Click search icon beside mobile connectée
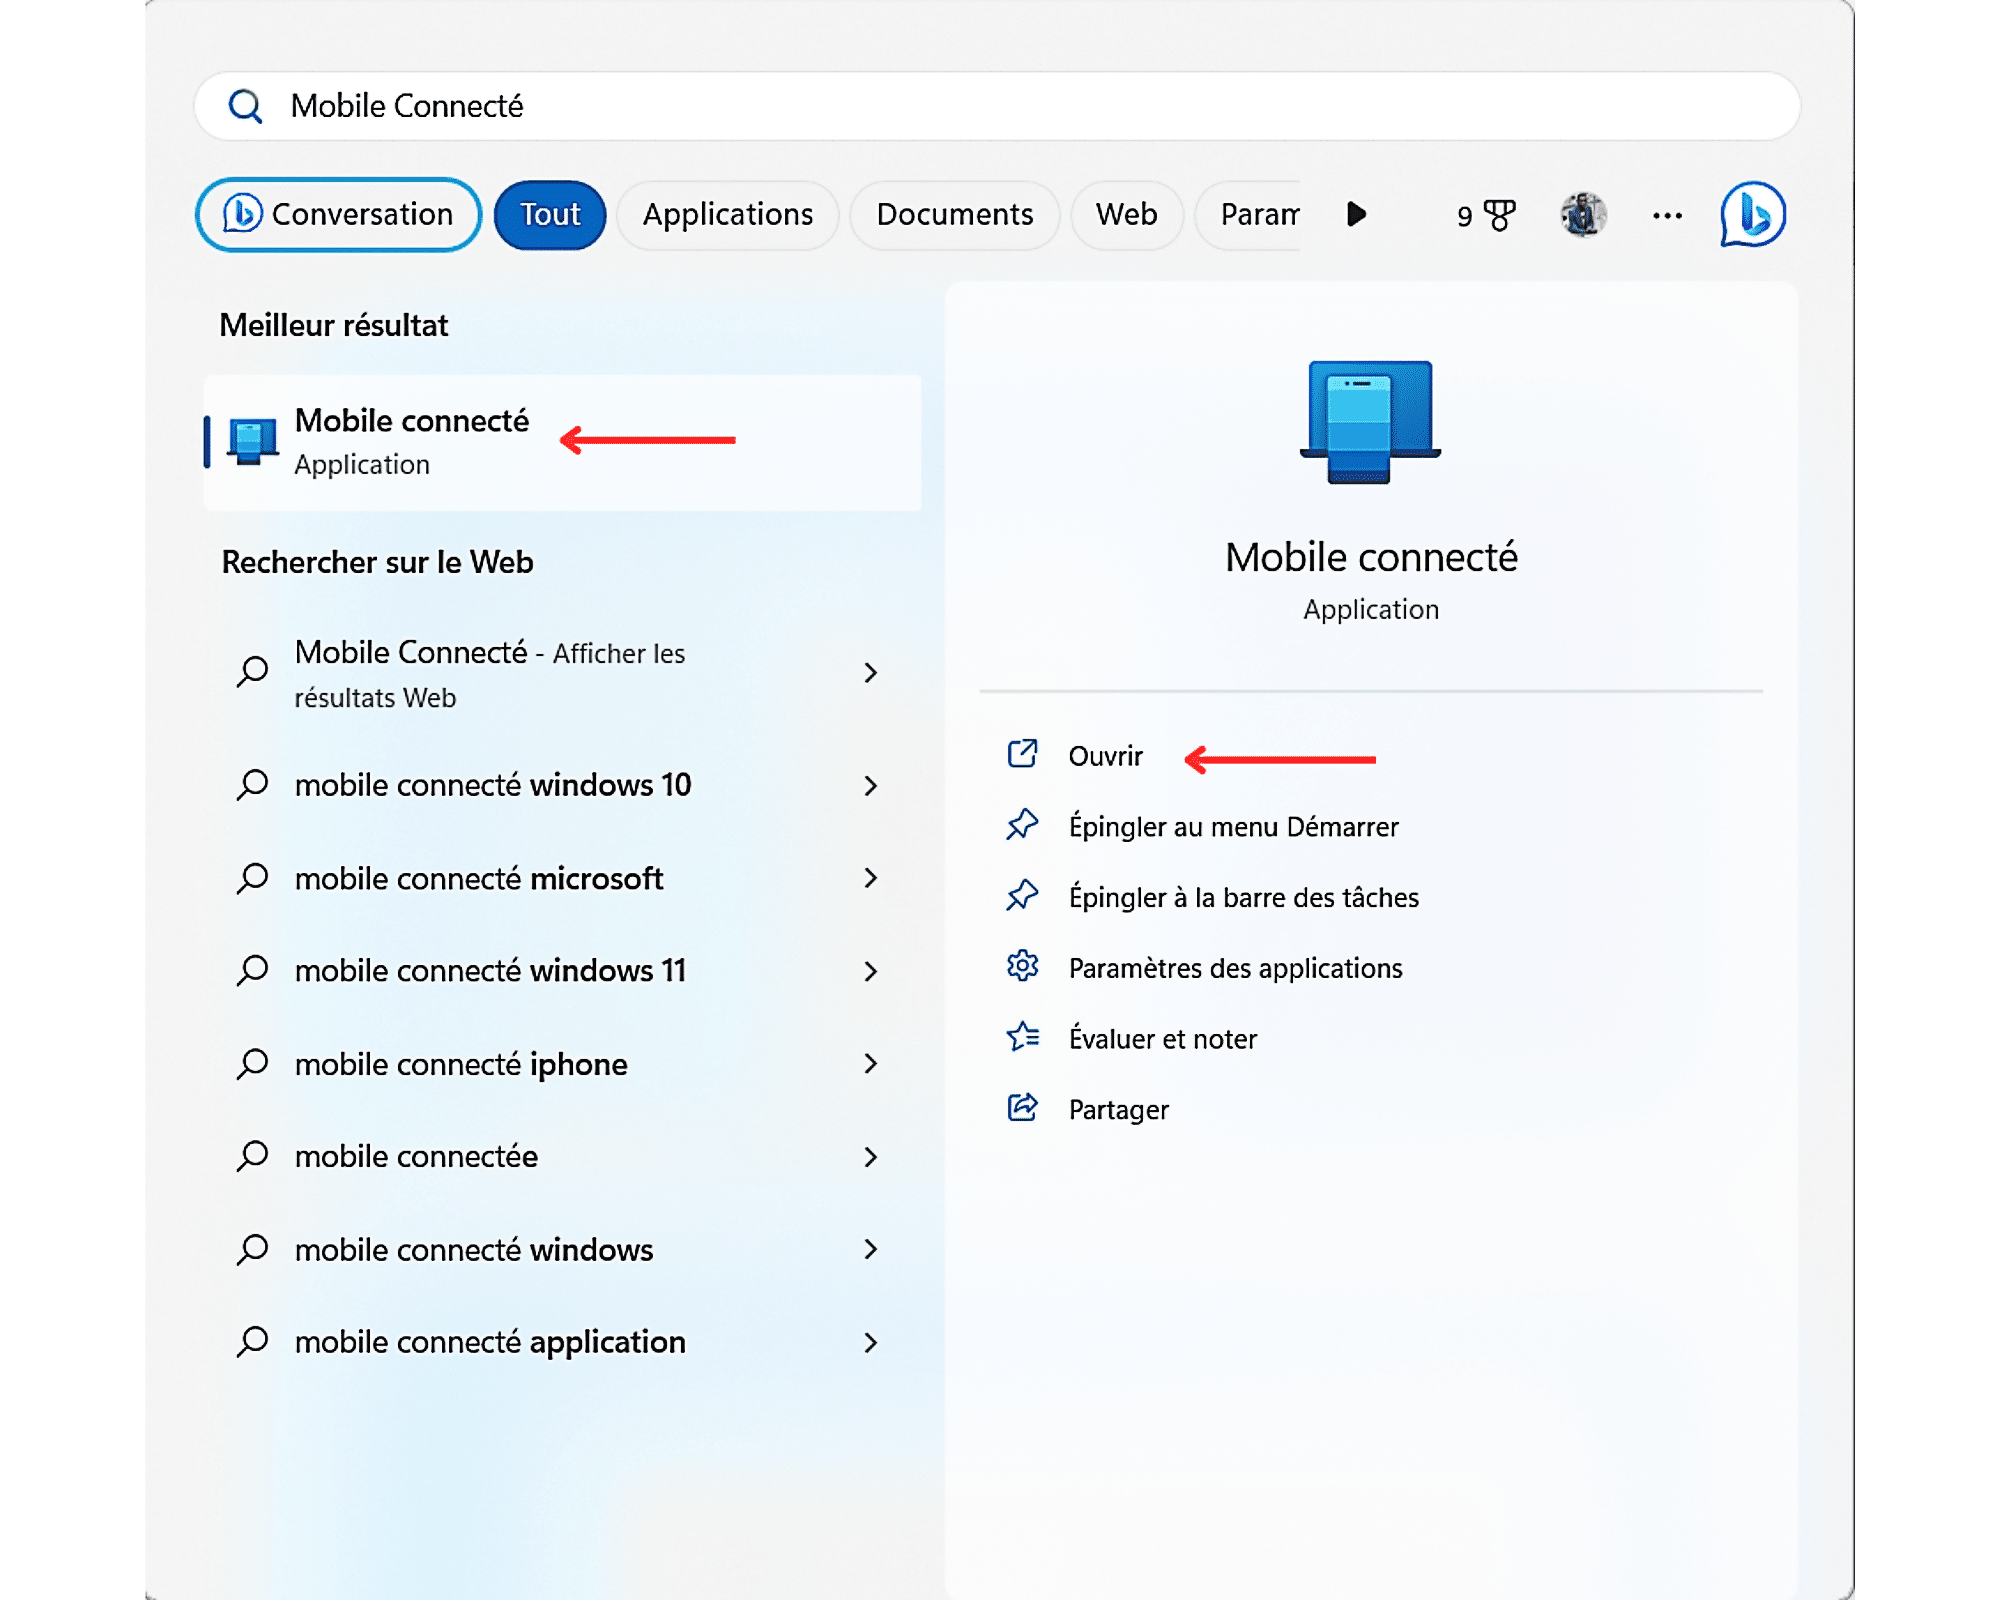 pyautogui.click(x=252, y=1156)
